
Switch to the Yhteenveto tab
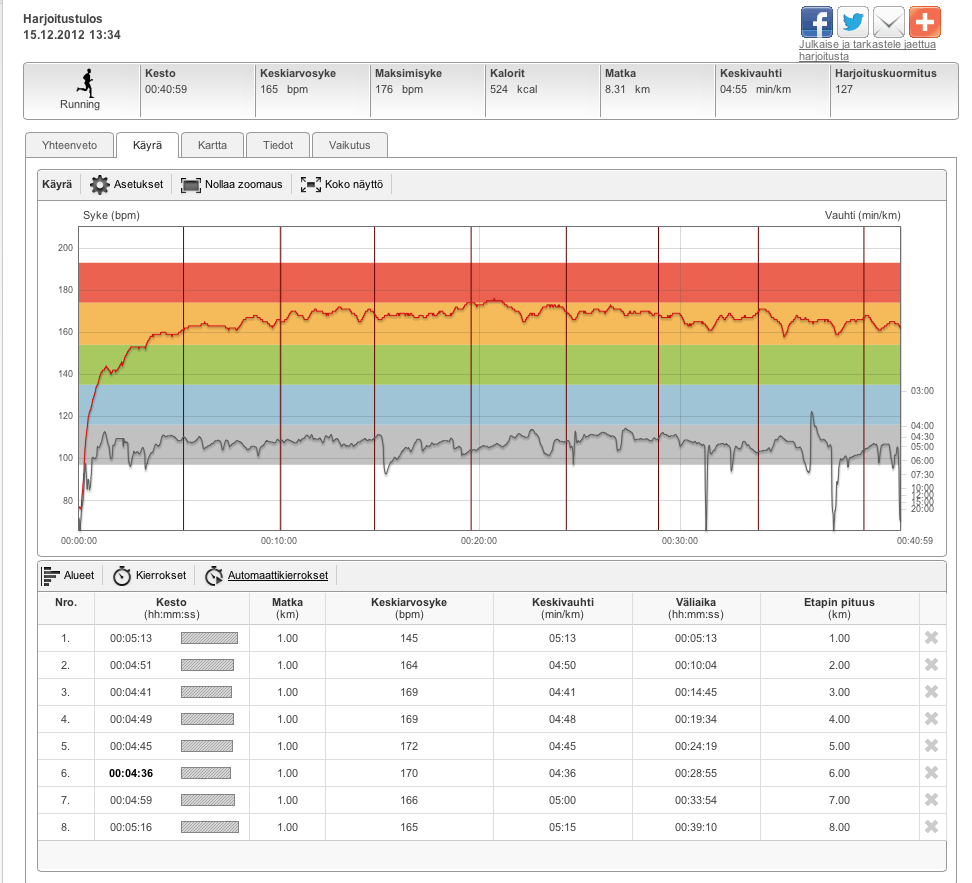click(x=69, y=145)
